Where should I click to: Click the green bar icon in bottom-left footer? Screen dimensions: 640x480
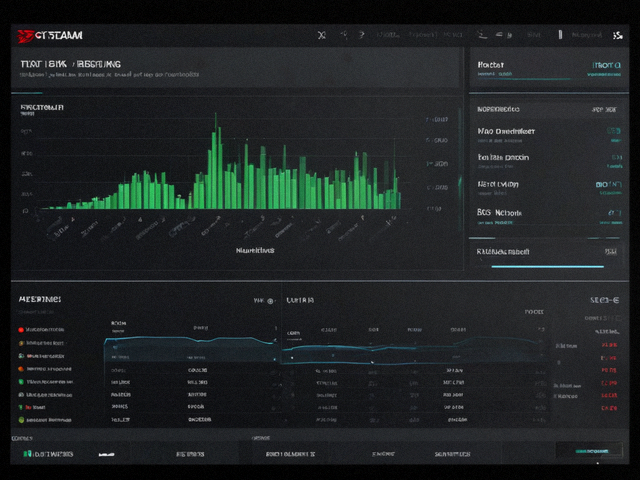27,454
